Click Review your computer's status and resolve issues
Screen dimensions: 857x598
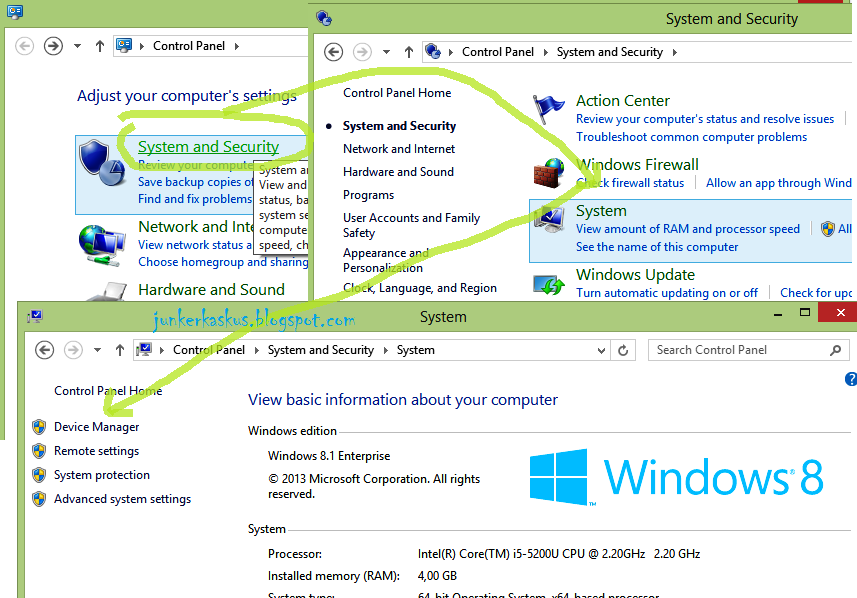705,119
